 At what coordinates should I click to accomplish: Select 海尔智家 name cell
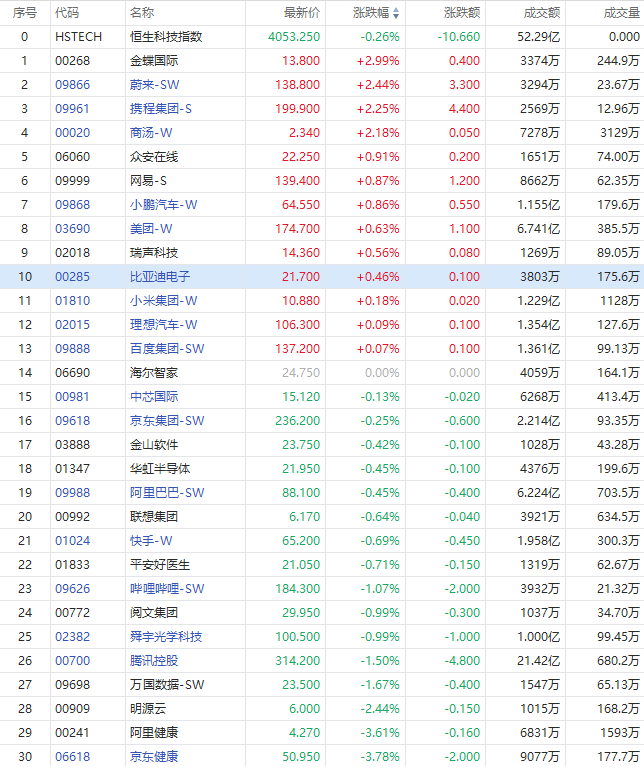154,373
